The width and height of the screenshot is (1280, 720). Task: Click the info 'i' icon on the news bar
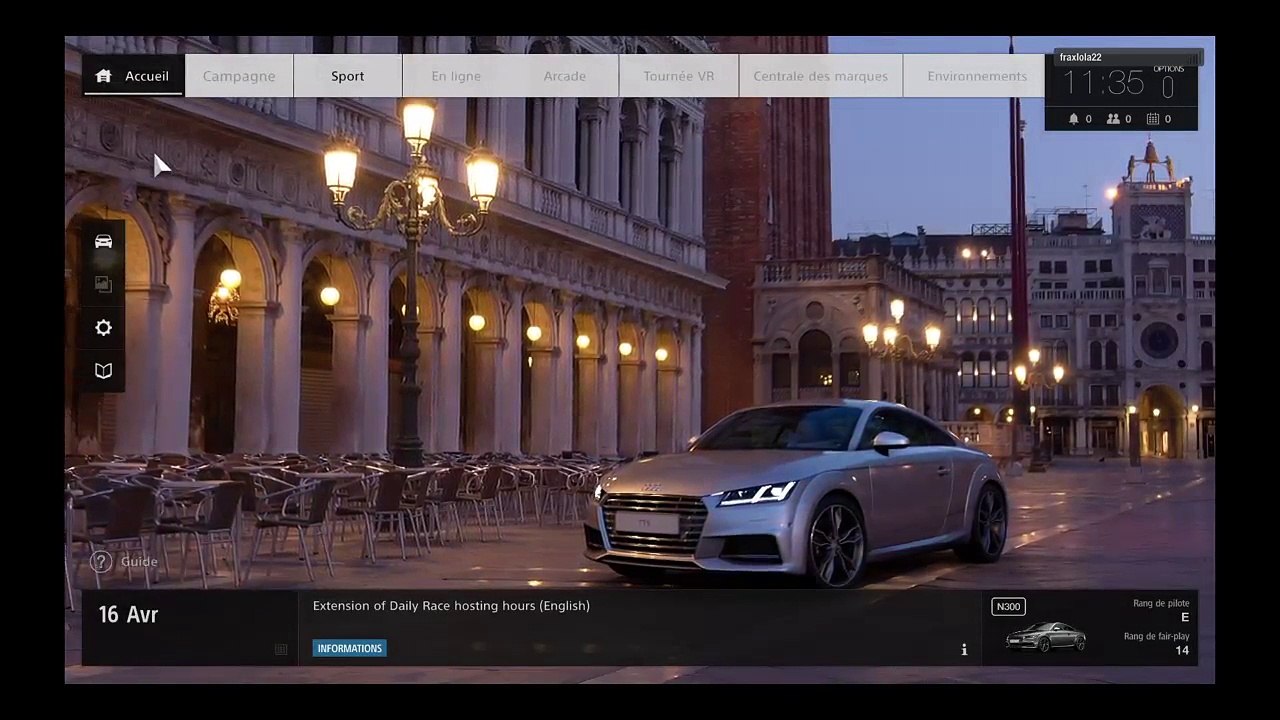964,650
